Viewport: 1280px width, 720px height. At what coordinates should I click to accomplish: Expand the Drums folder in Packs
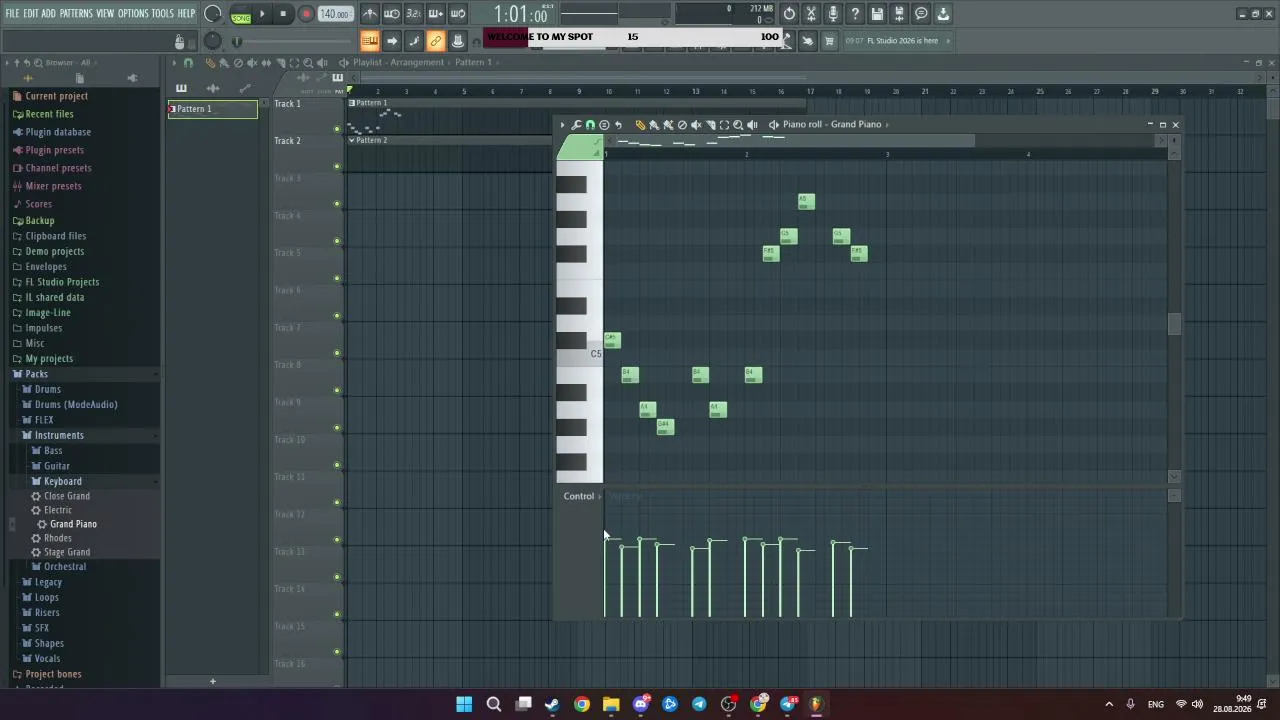[47, 389]
